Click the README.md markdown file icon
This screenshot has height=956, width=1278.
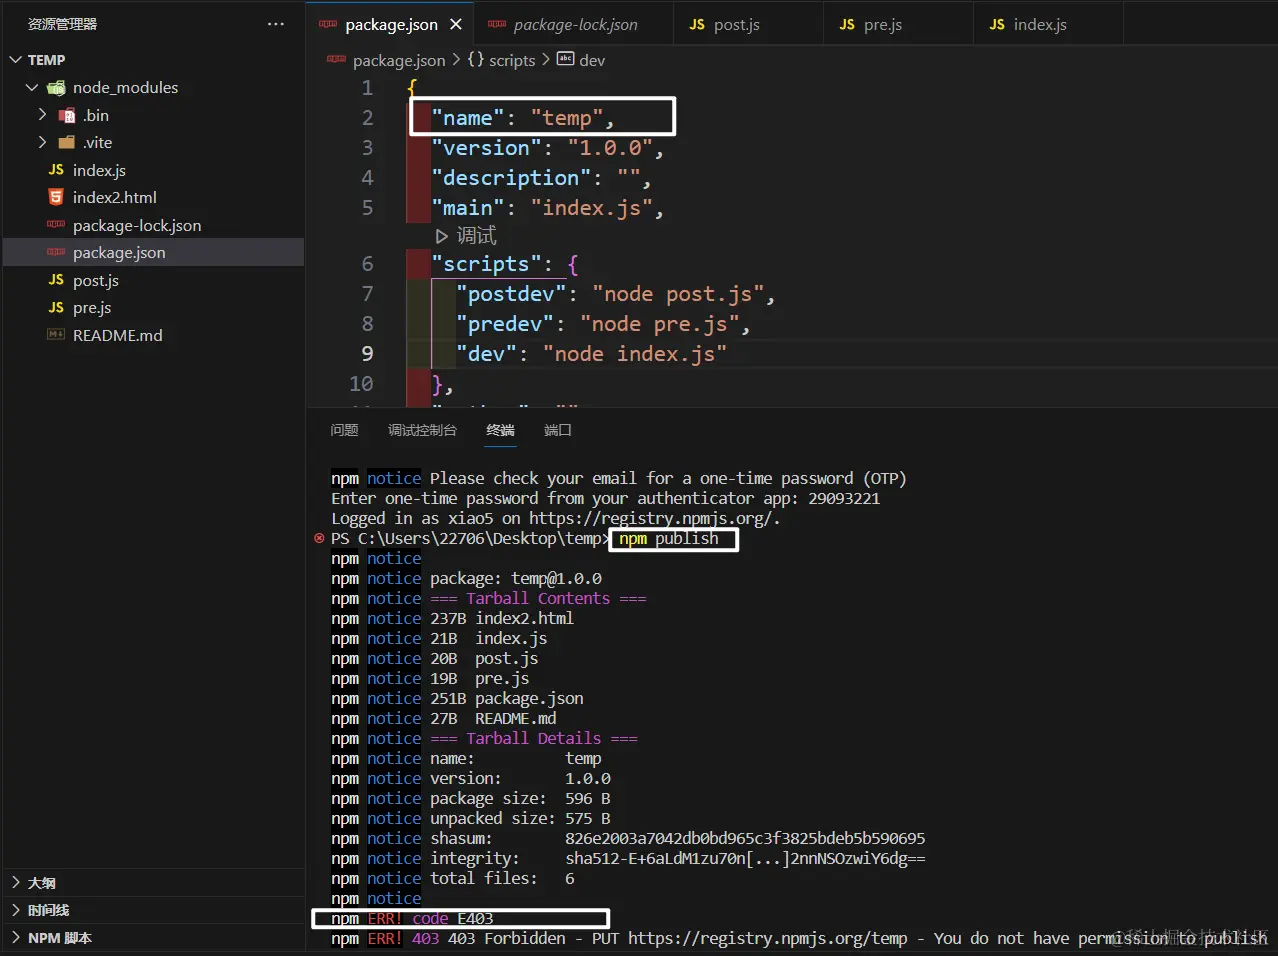56,335
